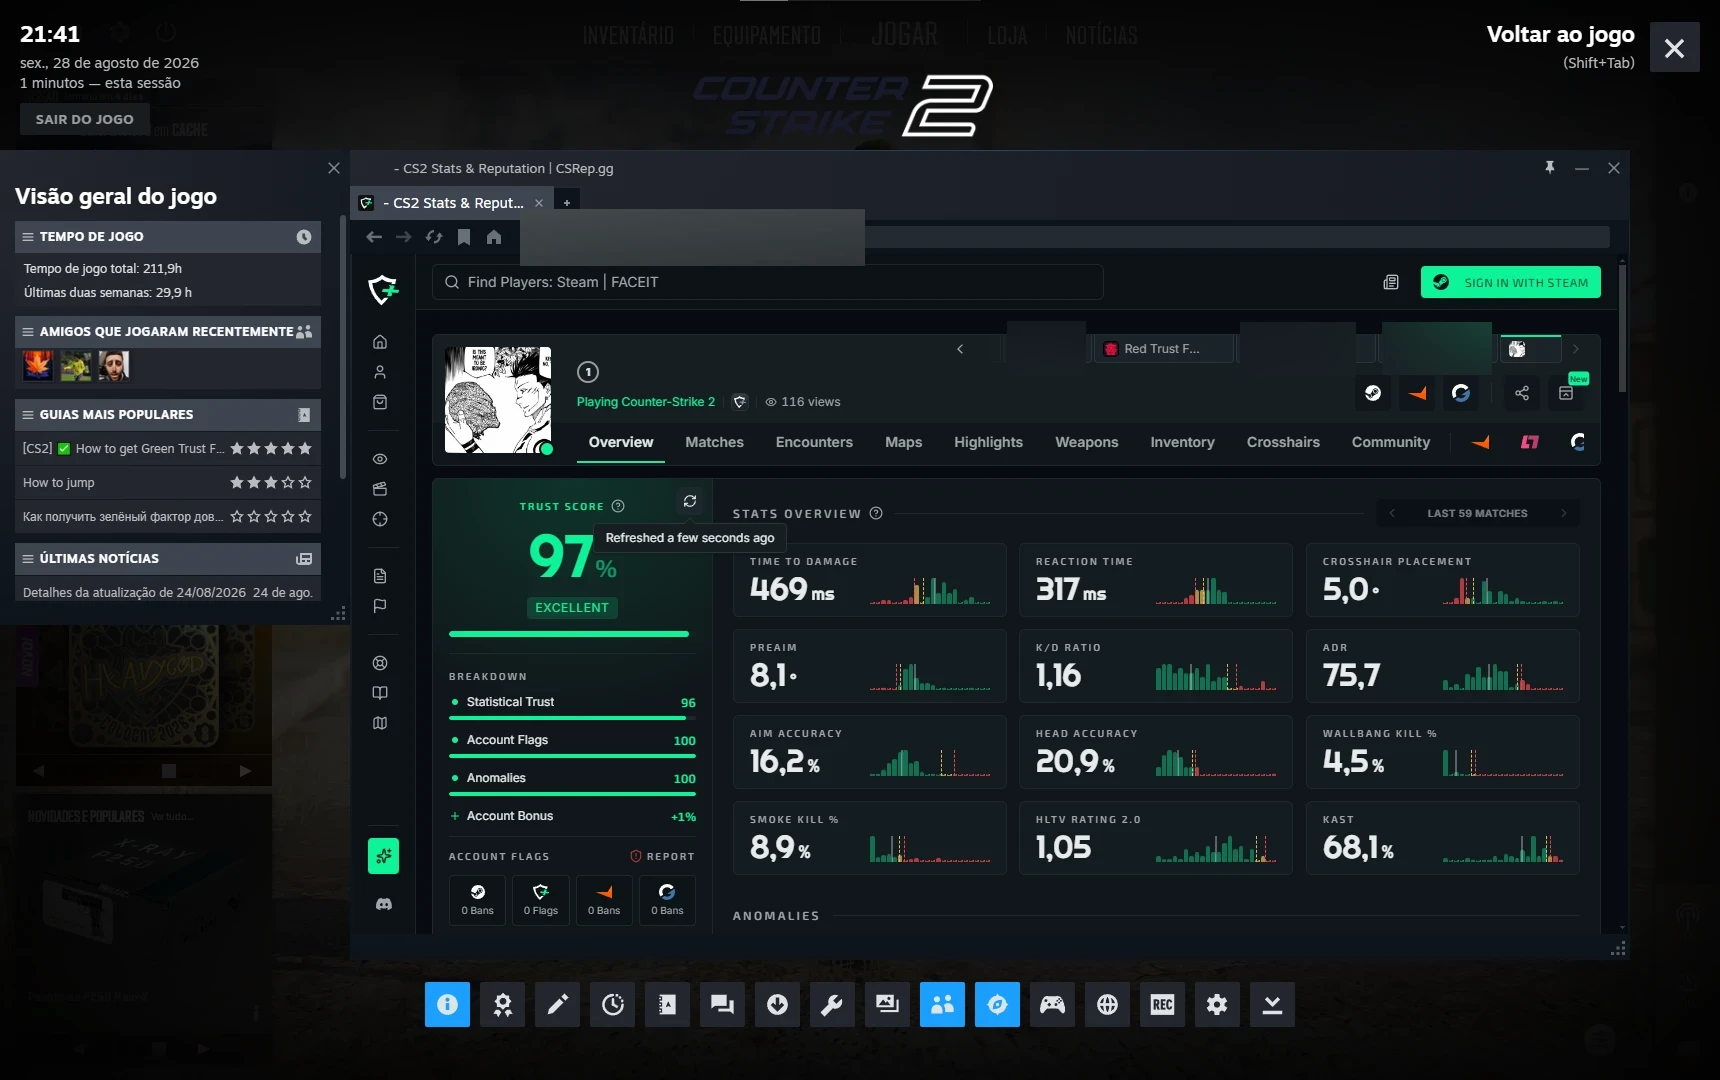Click the CSRep shield logo
Viewport: 1720px width, 1080px height.
pos(383,290)
